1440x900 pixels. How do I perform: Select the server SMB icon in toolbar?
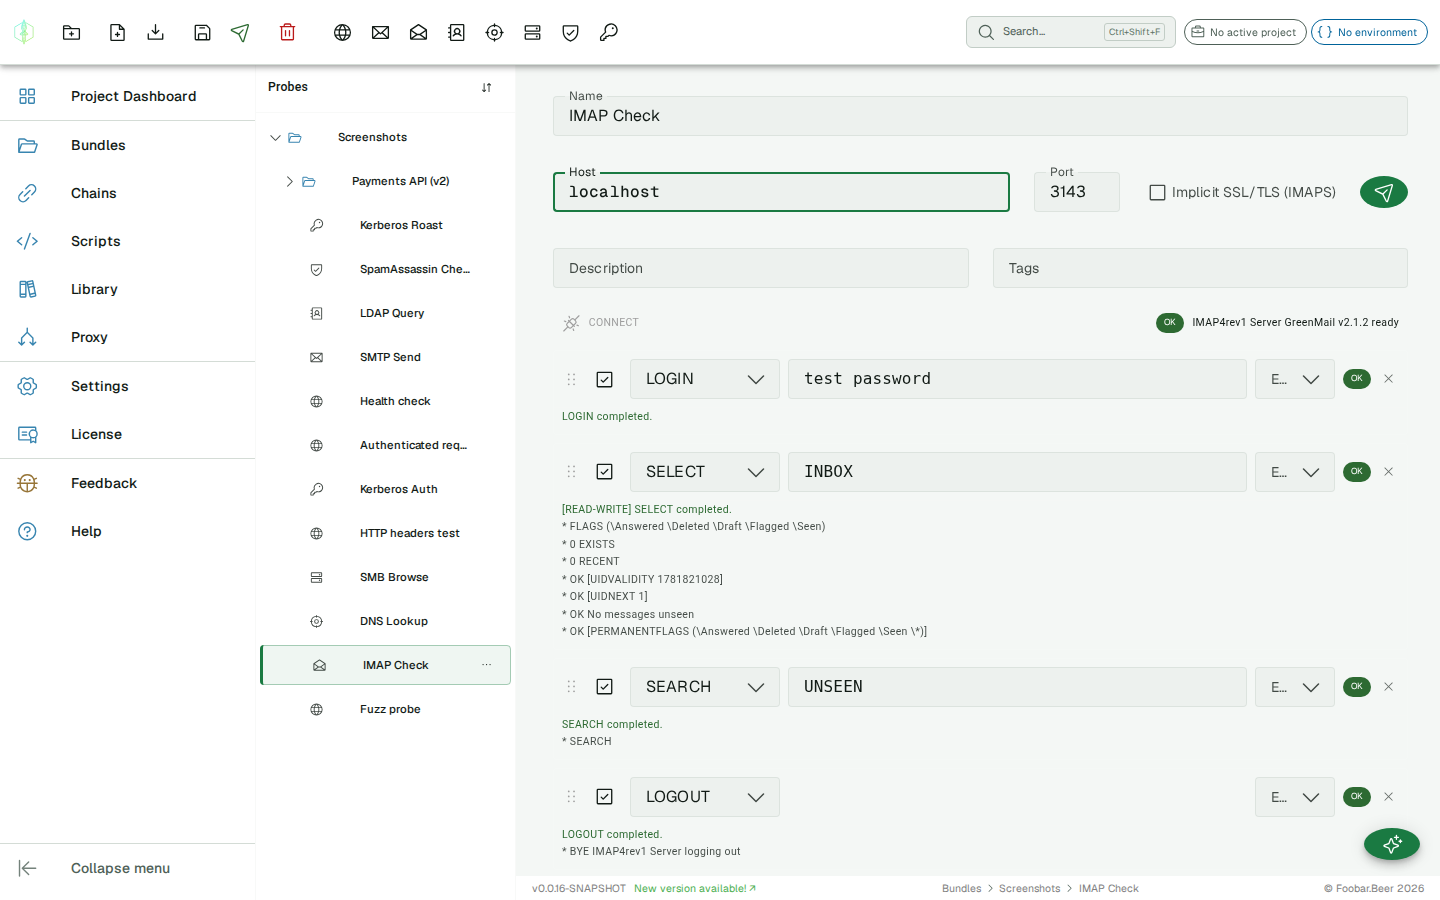click(532, 32)
